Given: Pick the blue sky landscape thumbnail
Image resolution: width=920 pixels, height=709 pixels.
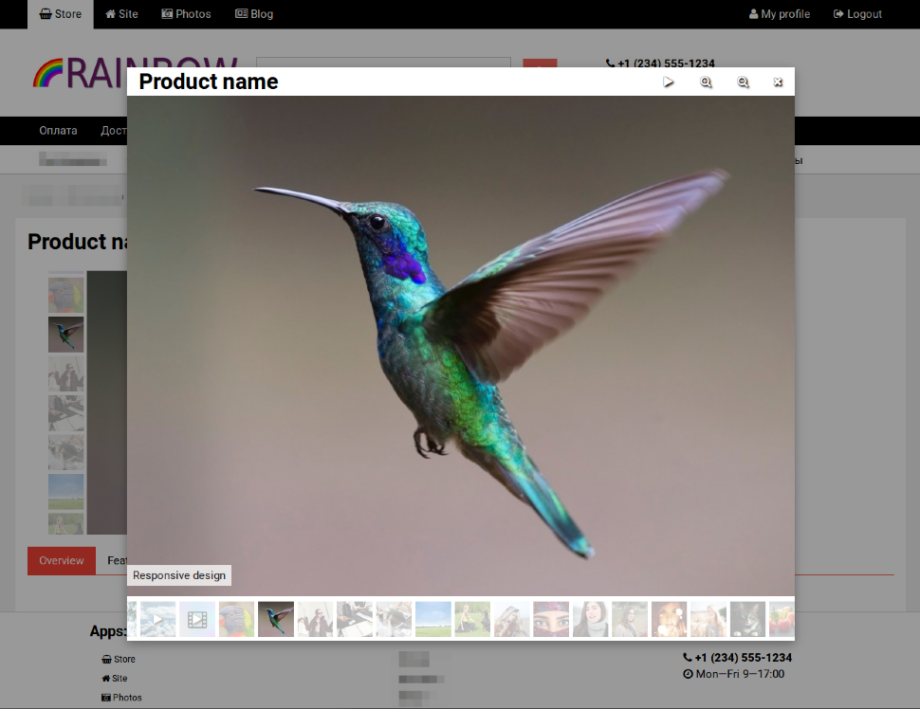Looking at the screenshot, I should point(433,620).
